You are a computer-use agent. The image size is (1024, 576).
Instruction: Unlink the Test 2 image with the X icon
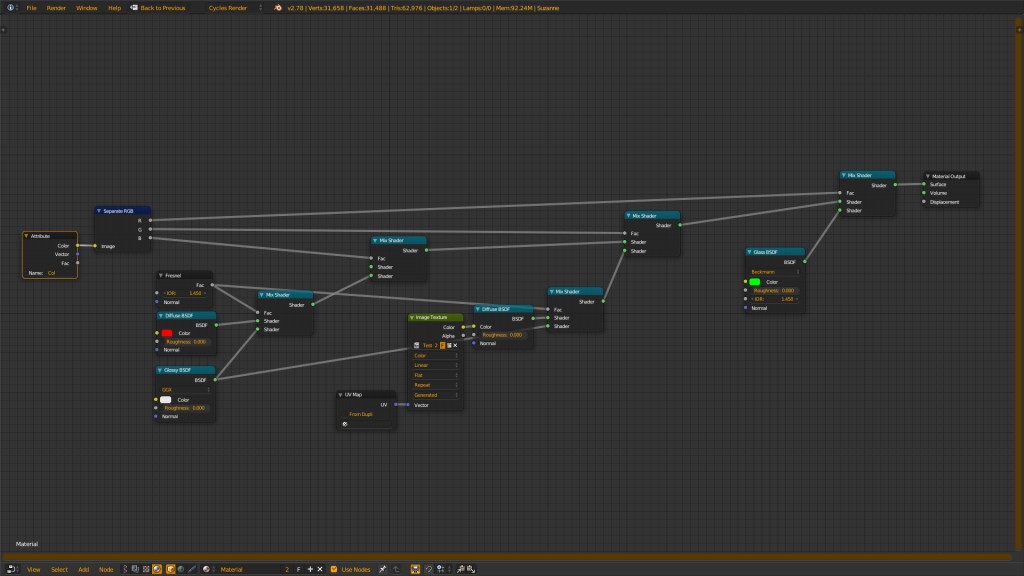[x=455, y=344]
